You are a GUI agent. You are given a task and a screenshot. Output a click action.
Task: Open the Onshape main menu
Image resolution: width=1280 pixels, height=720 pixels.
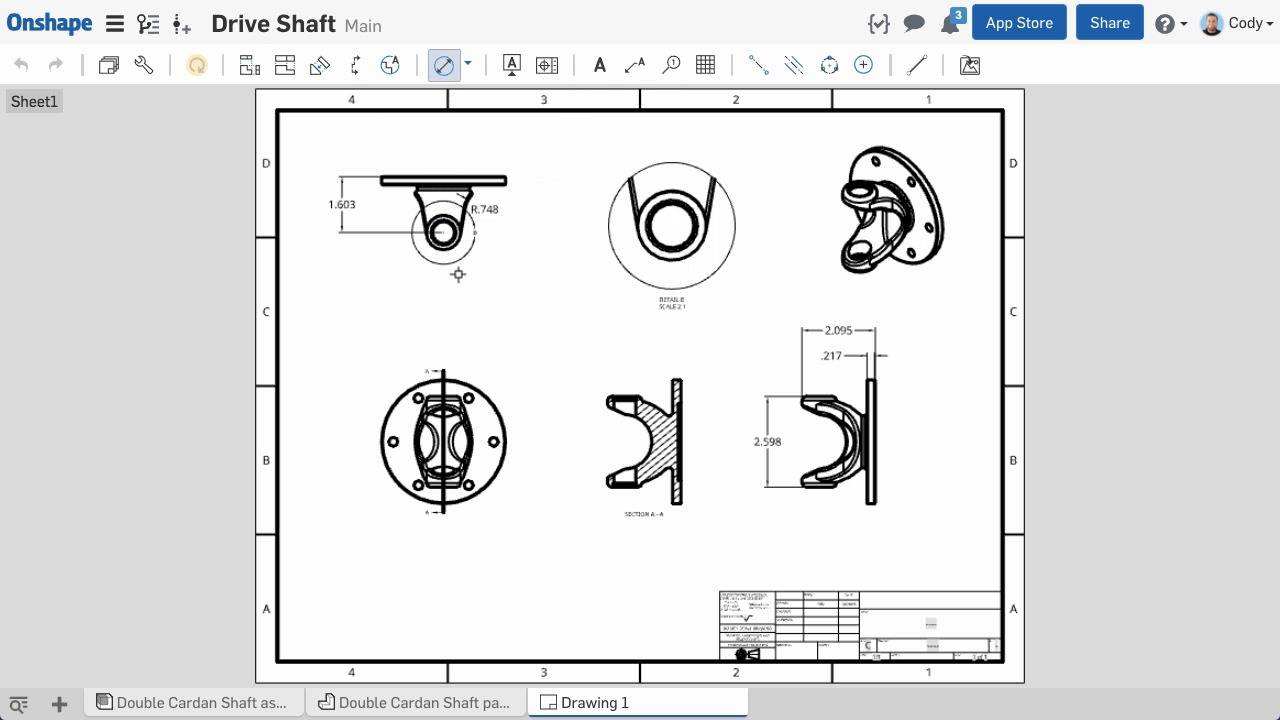tap(115, 23)
